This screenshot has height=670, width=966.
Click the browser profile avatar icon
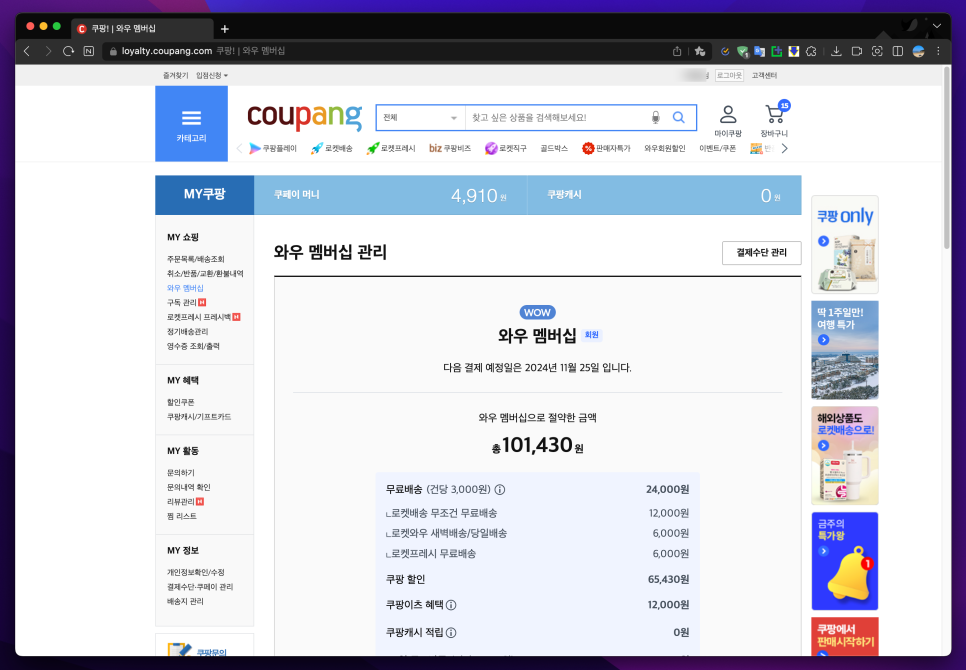click(x=919, y=51)
